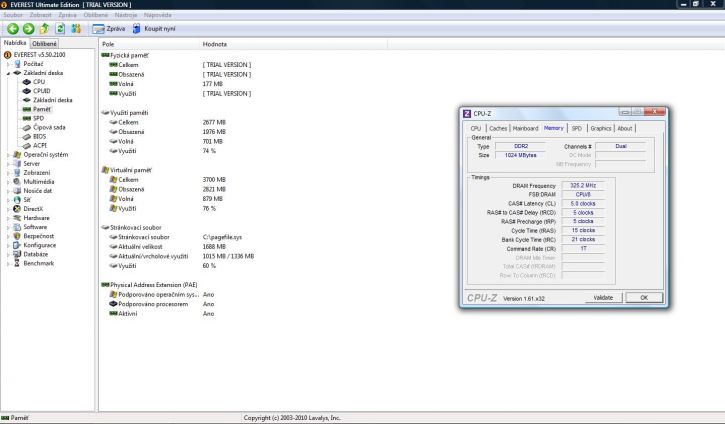Click the CPU-Z title bar icon
This screenshot has width=725, height=424.
pyautogui.click(x=467, y=114)
